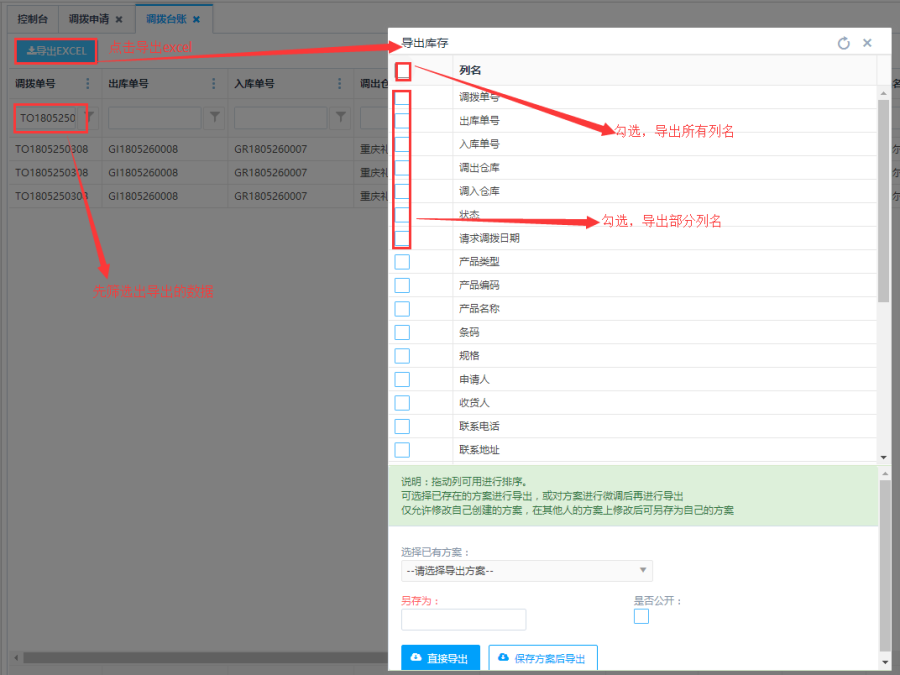Close the 导出库存 dialog
The height and width of the screenshot is (675, 900).
pos(867,43)
